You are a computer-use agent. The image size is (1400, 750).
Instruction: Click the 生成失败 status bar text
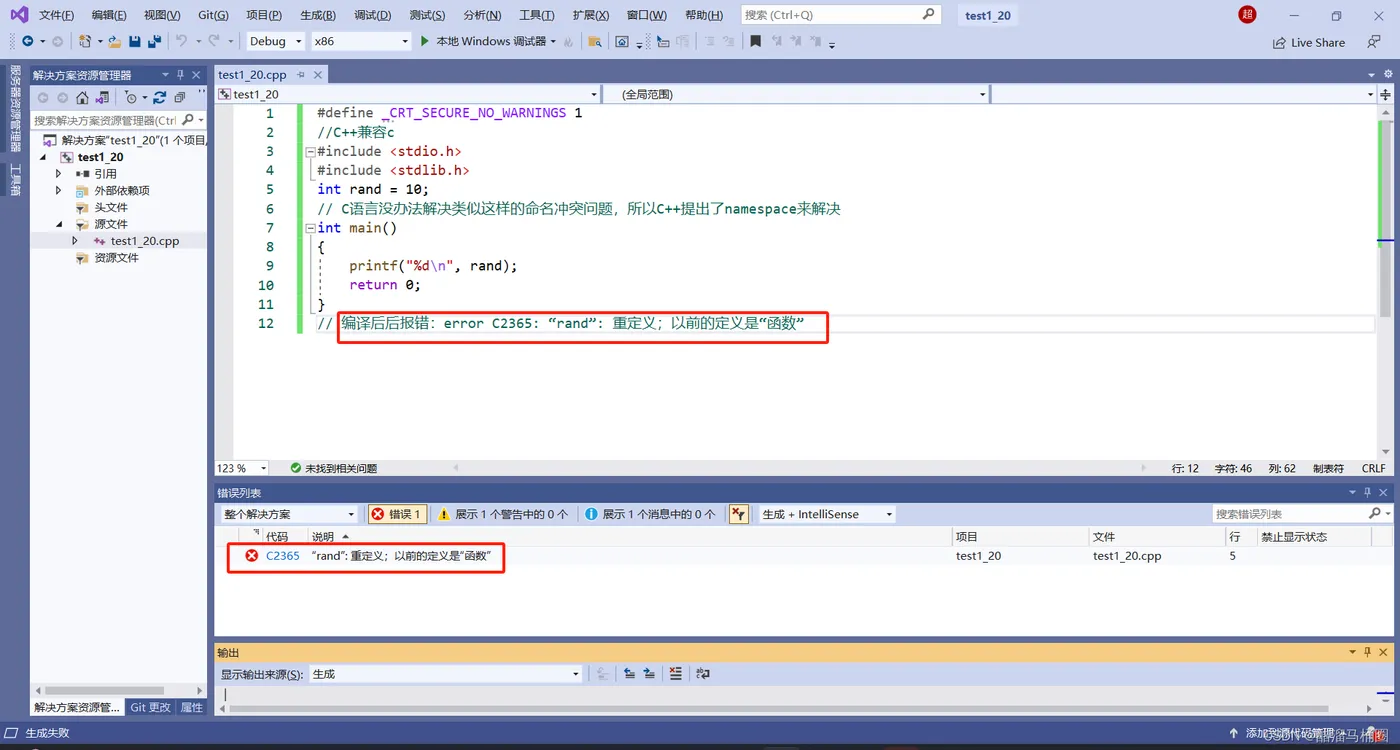click(x=47, y=734)
